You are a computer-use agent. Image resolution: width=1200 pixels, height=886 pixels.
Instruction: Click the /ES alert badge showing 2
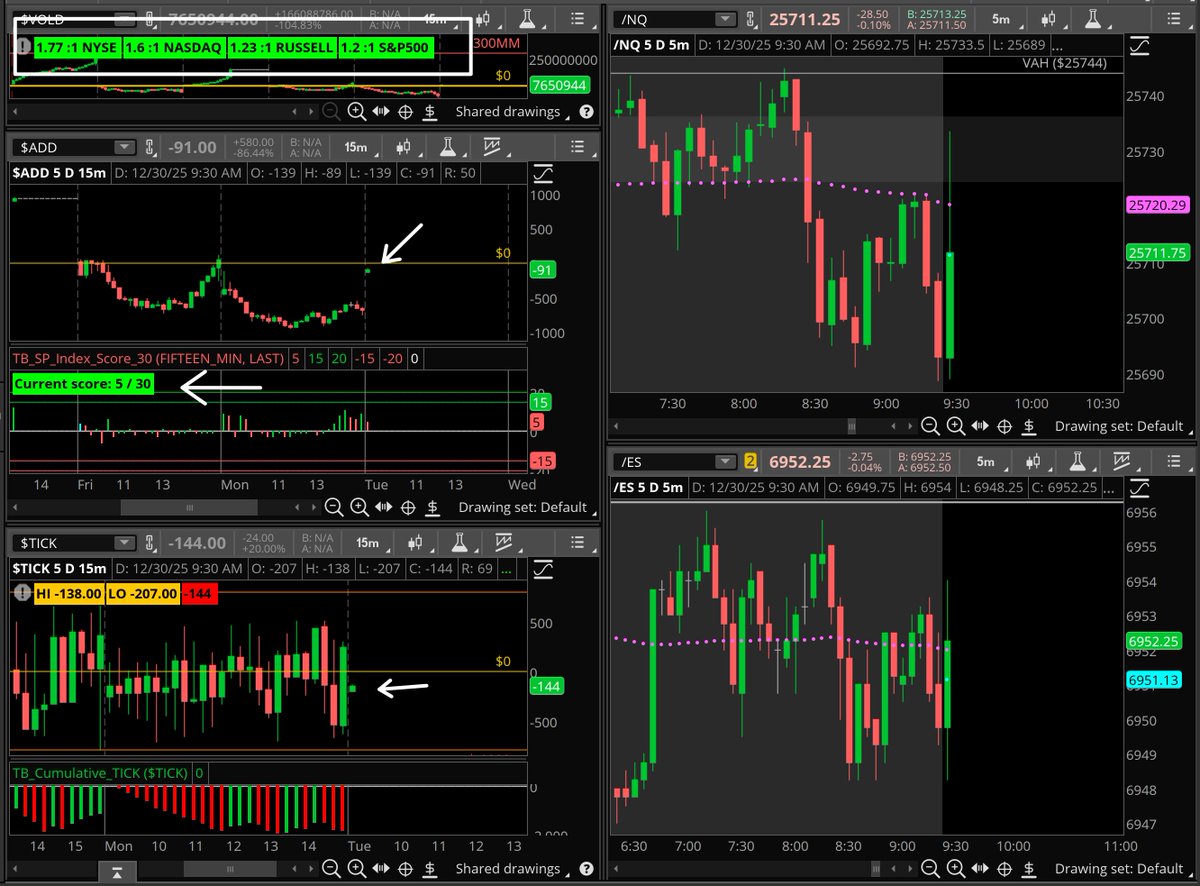750,462
